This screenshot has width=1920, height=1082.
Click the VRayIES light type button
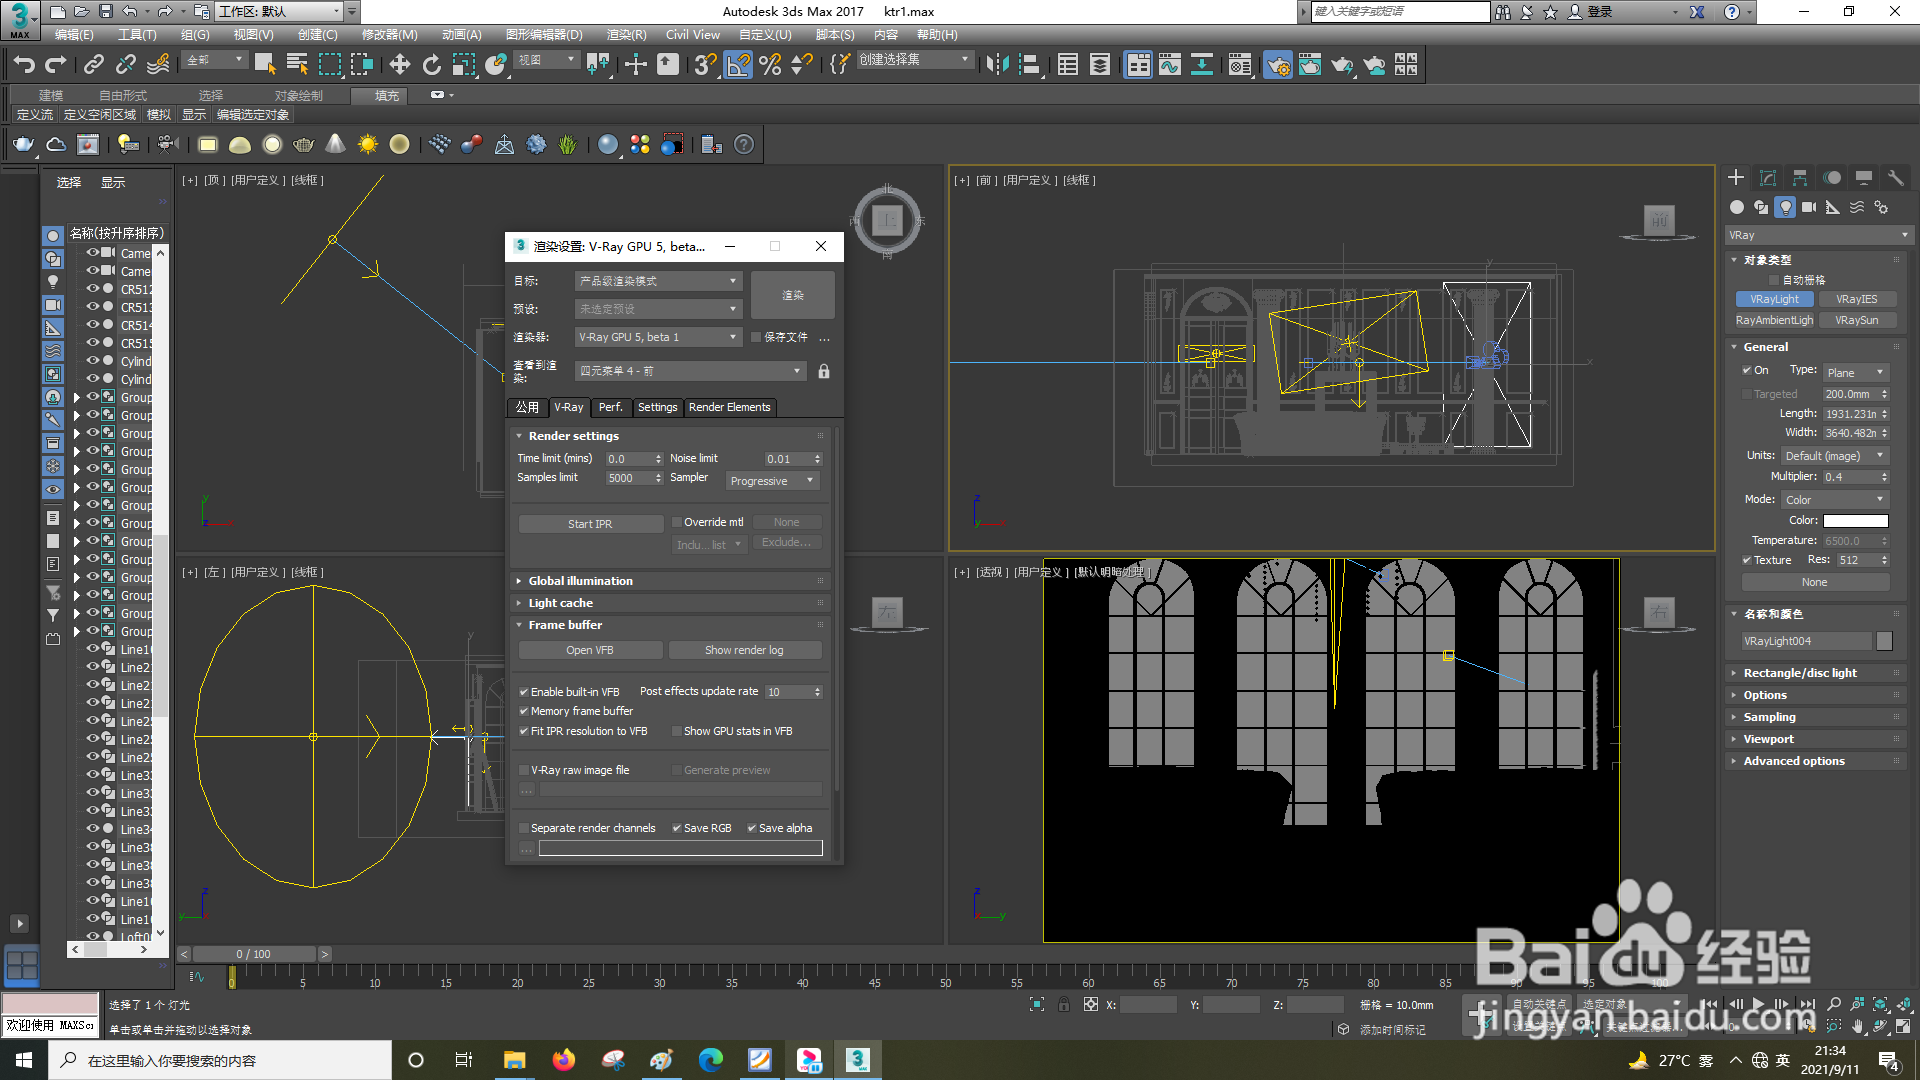pos(1856,299)
